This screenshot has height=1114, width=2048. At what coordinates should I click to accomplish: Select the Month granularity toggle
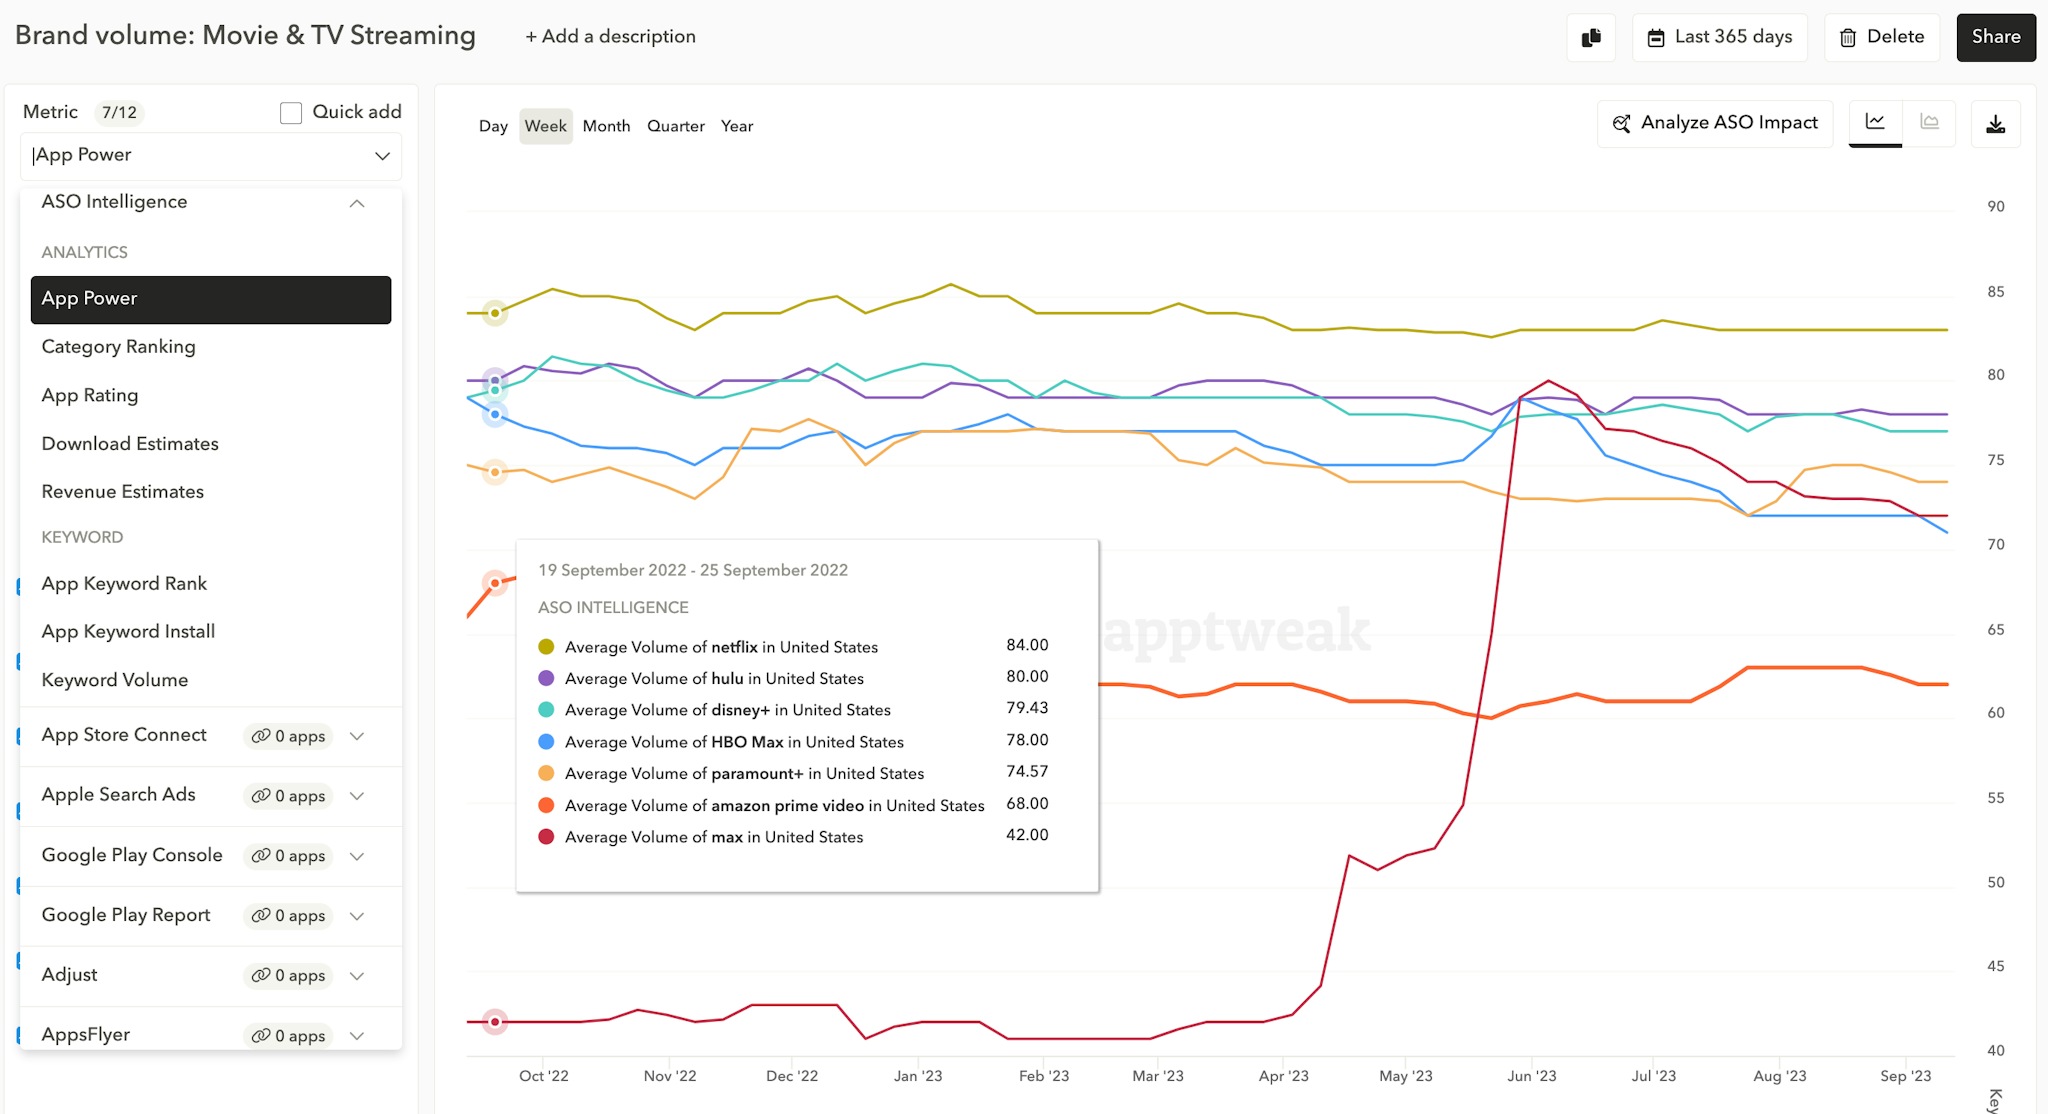click(x=606, y=126)
